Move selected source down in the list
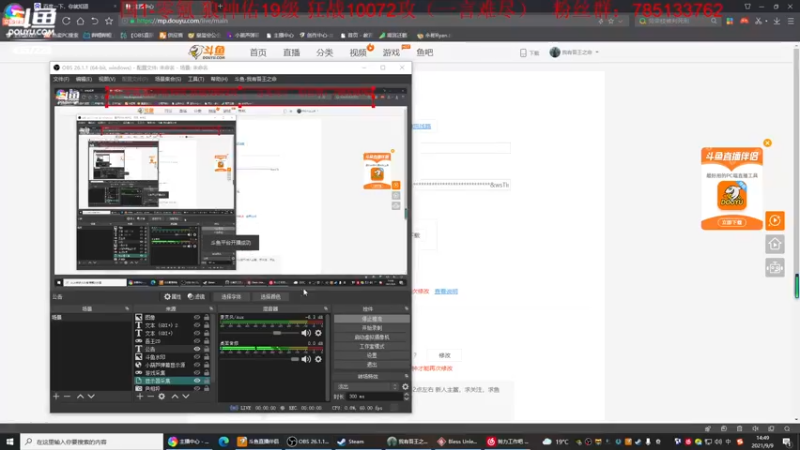The image size is (800, 450). tap(186, 396)
